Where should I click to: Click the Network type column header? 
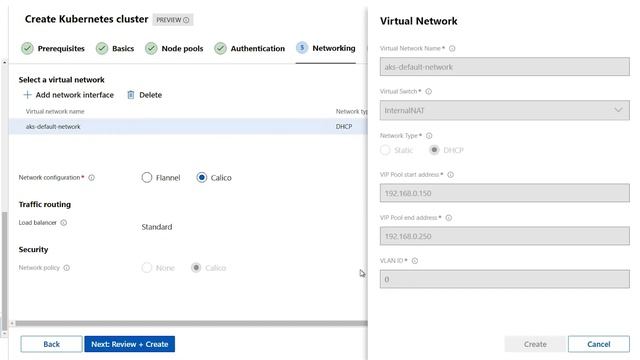click(351, 111)
